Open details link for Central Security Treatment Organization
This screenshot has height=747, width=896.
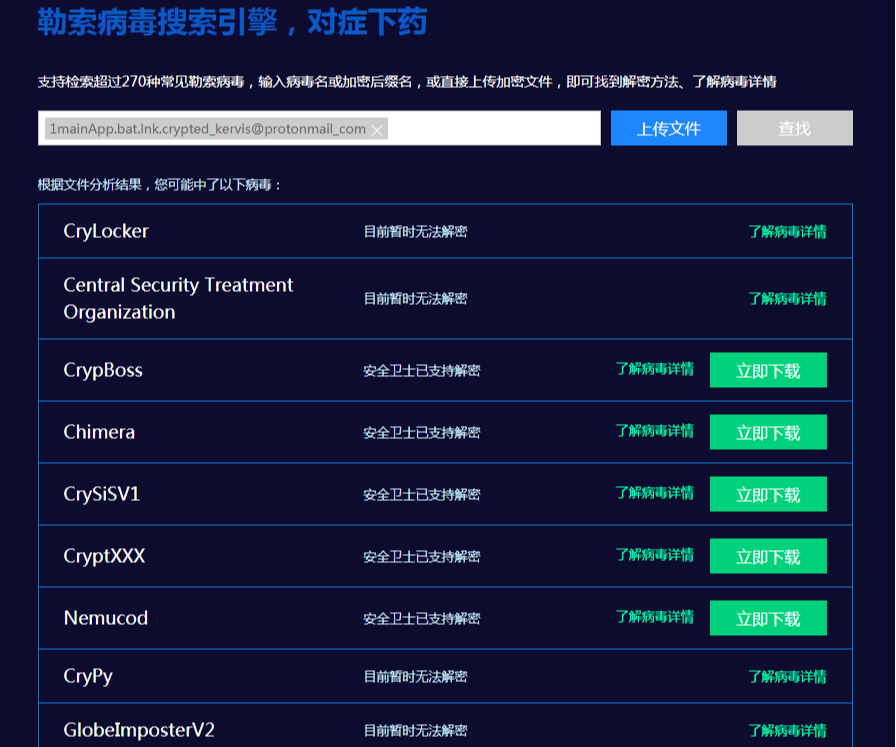(x=787, y=299)
